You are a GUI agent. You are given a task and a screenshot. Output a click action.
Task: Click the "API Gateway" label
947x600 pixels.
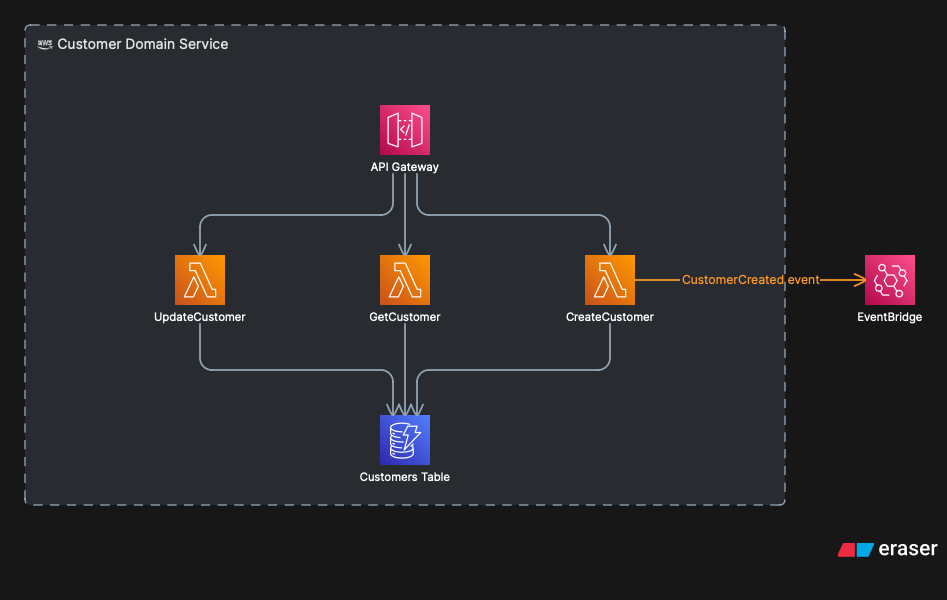[x=405, y=167]
